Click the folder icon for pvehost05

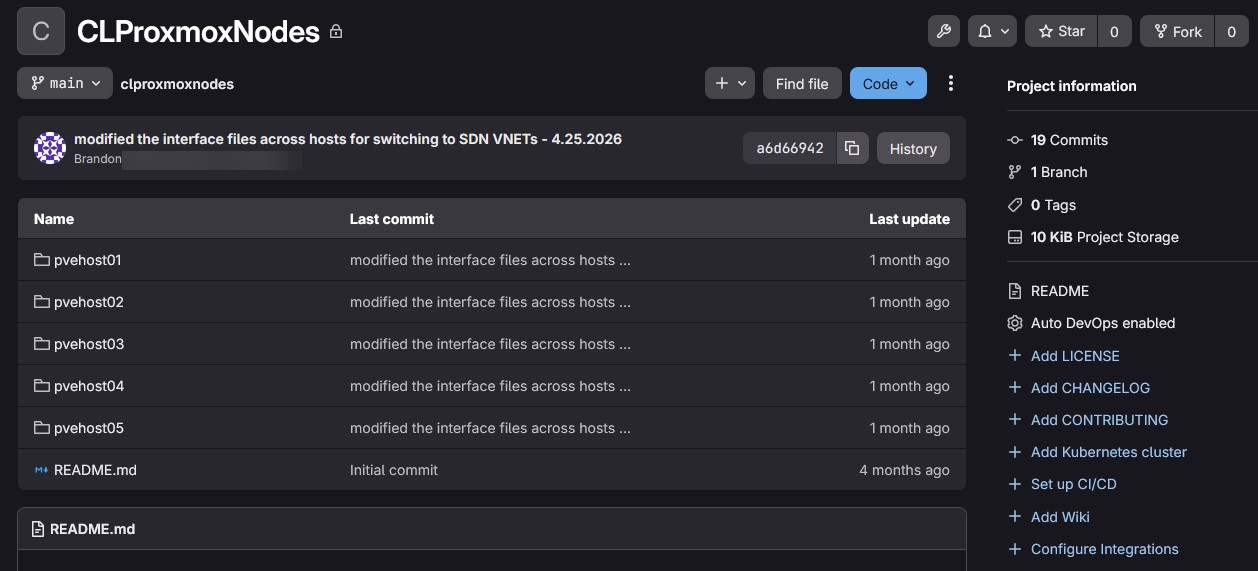tap(41, 428)
